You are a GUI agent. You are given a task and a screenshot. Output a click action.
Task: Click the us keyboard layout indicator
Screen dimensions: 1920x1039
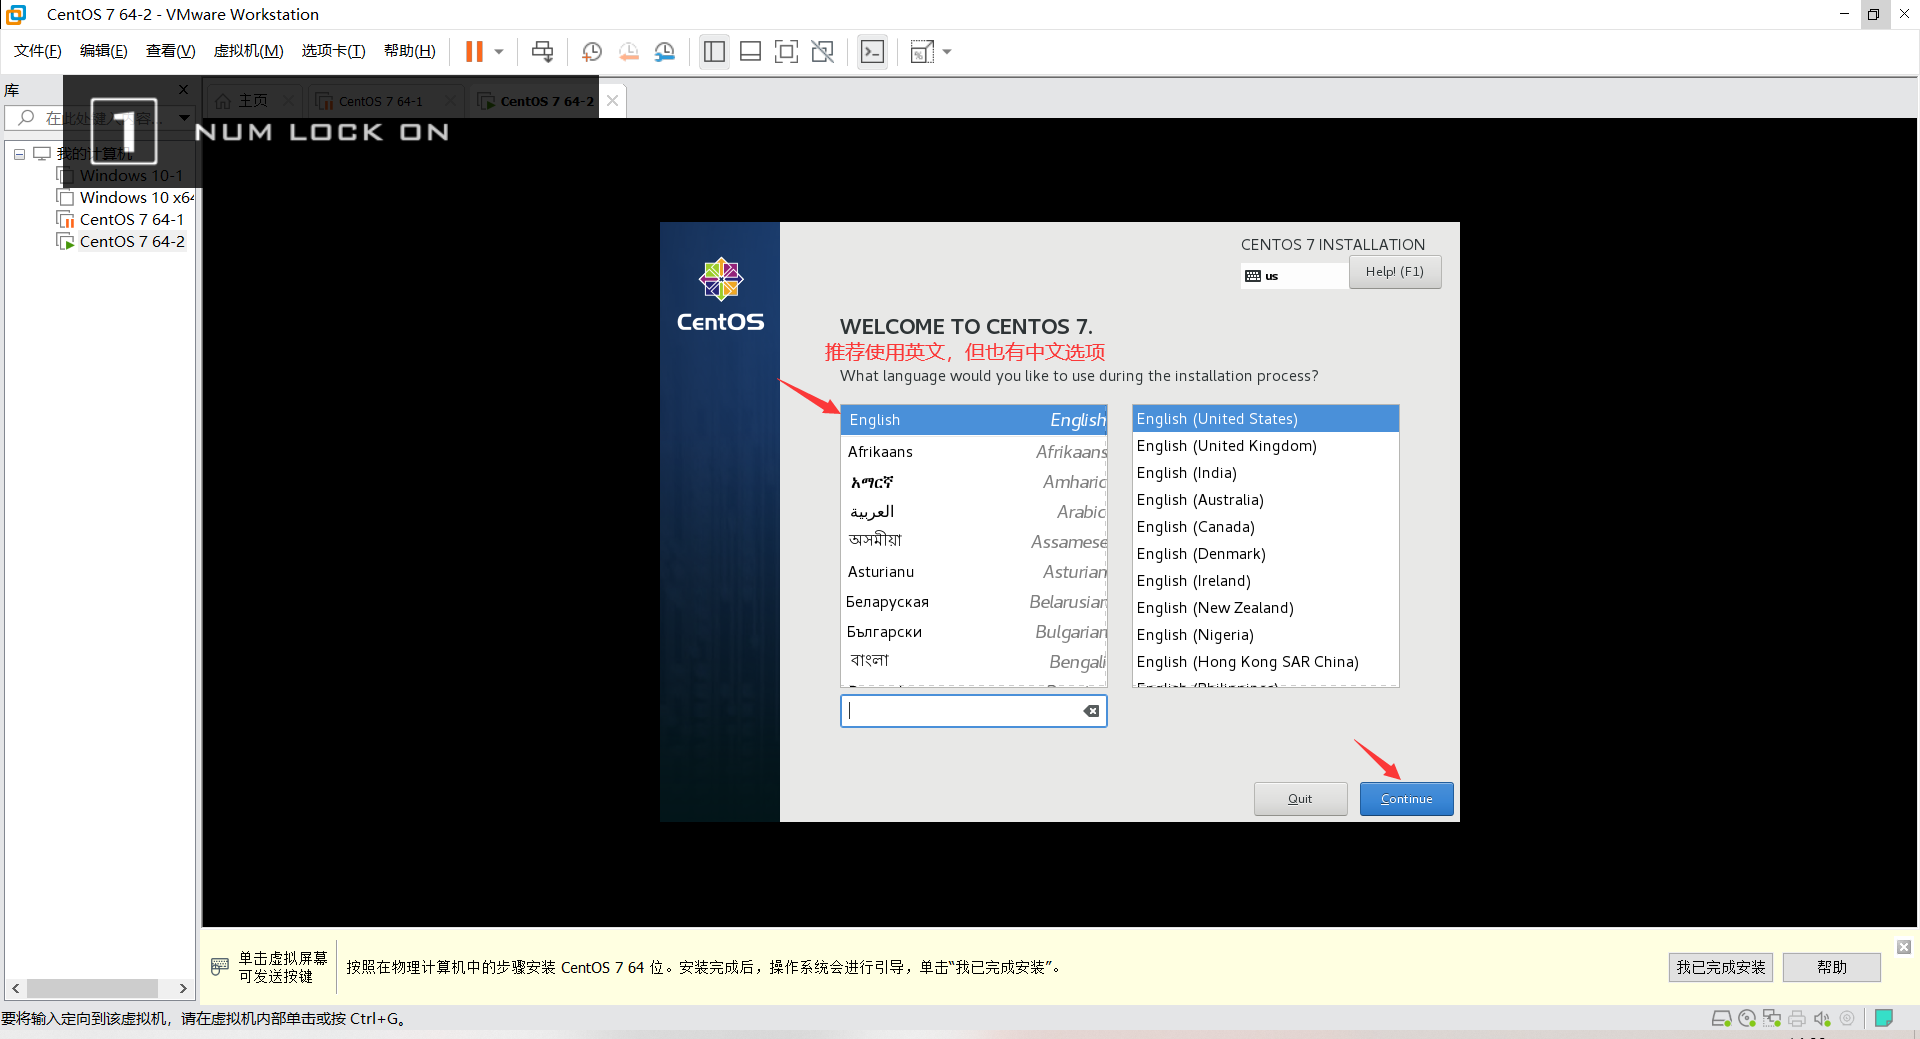[x=1294, y=276]
